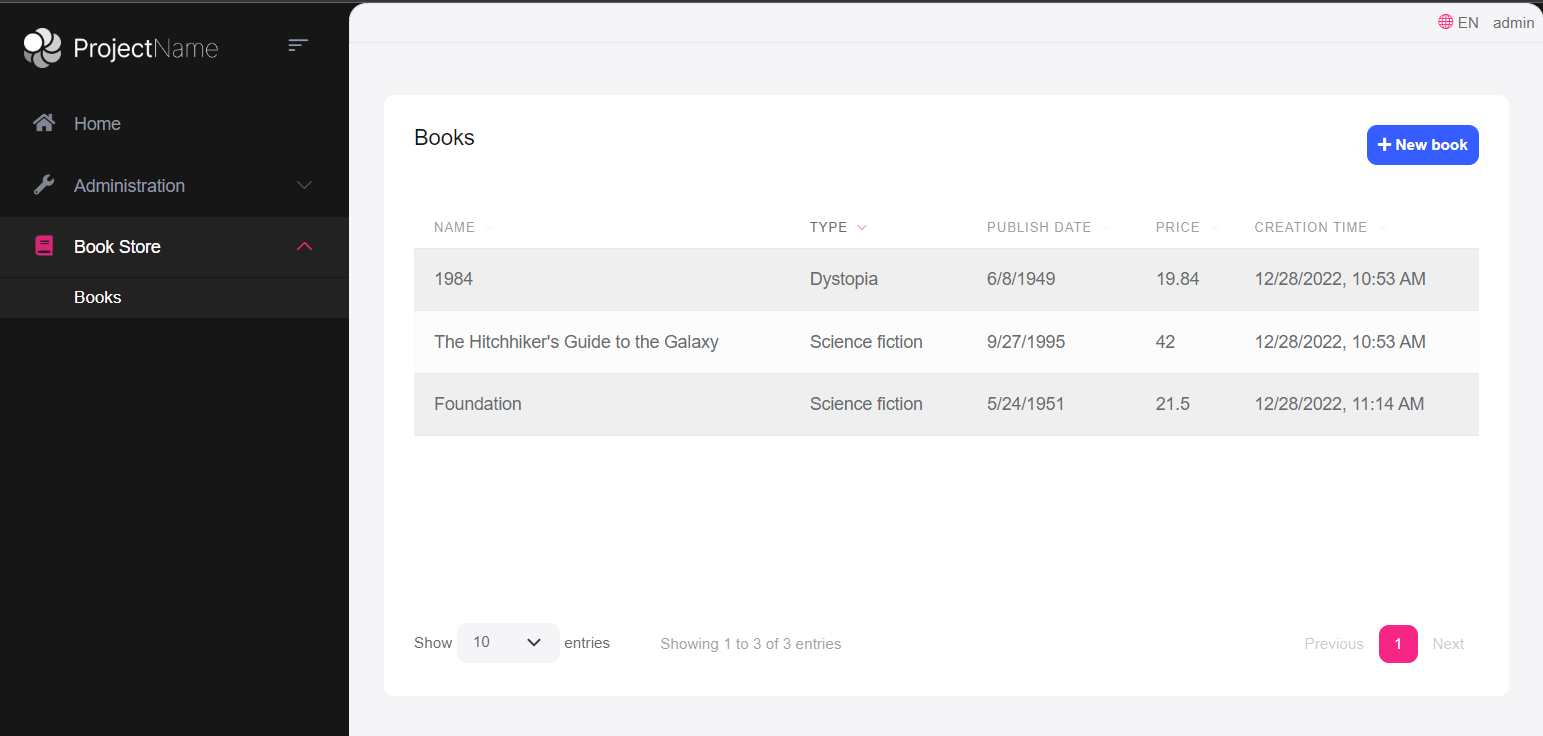Collapse the sidebar using the hamburger icon
Image resolution: width=1543 pixels, height=736 pixels.
297,45
